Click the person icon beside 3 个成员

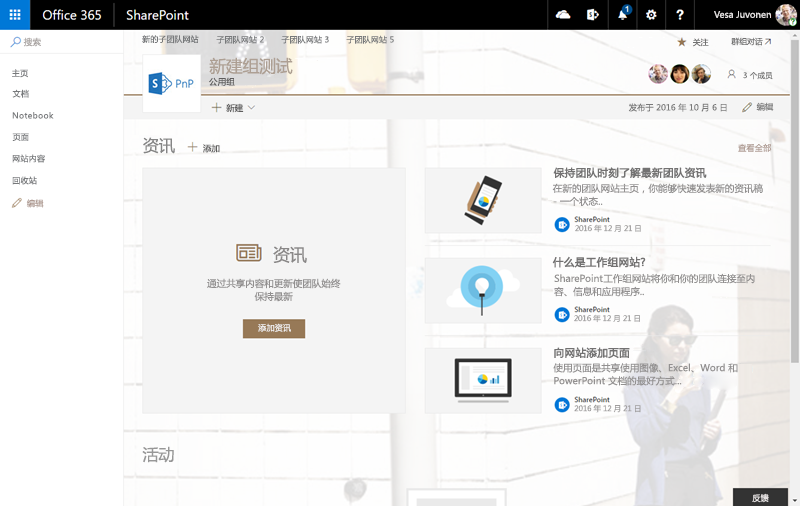pyautogui.click(x=731, y=74)
